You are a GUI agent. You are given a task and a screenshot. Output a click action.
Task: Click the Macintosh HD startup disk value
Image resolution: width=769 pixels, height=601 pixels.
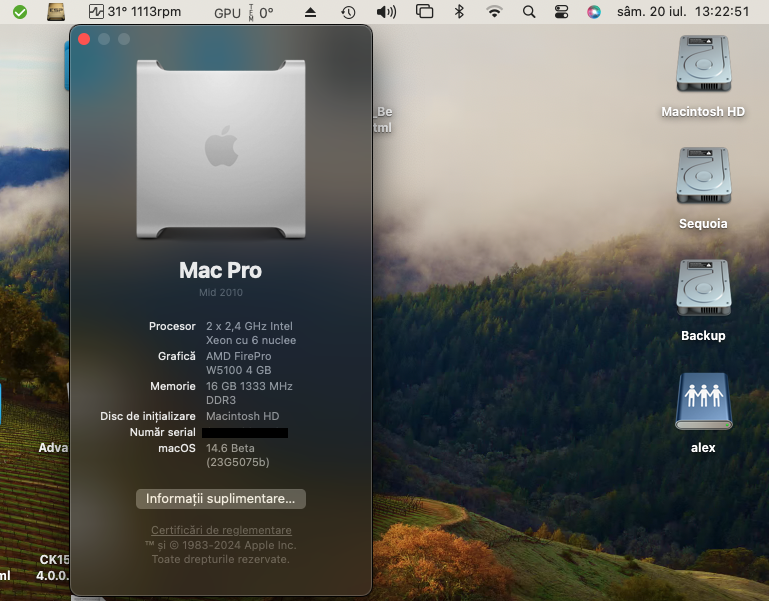pos(243,416)
